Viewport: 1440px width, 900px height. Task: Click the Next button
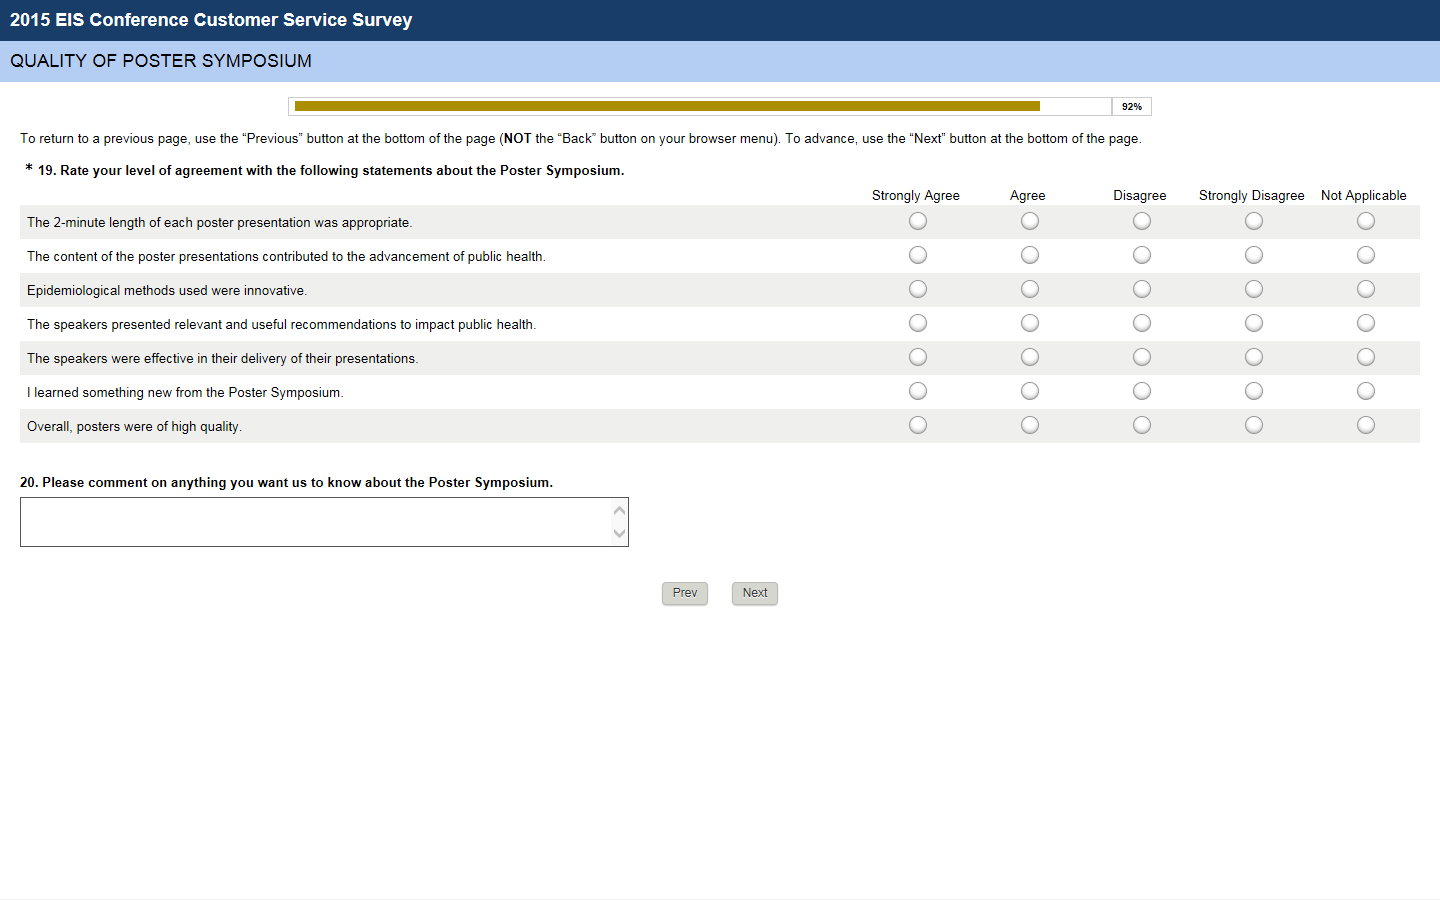pos(755,593)
